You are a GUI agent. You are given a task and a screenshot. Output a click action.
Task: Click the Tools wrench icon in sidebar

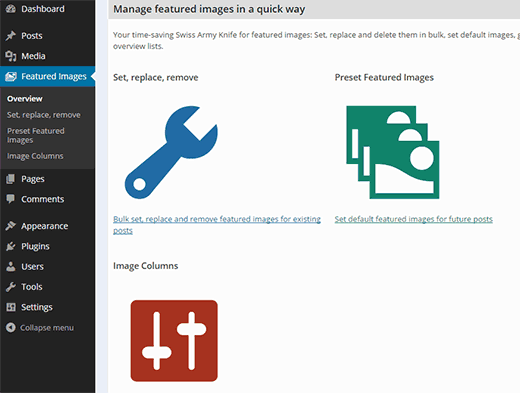coord(11,287)
